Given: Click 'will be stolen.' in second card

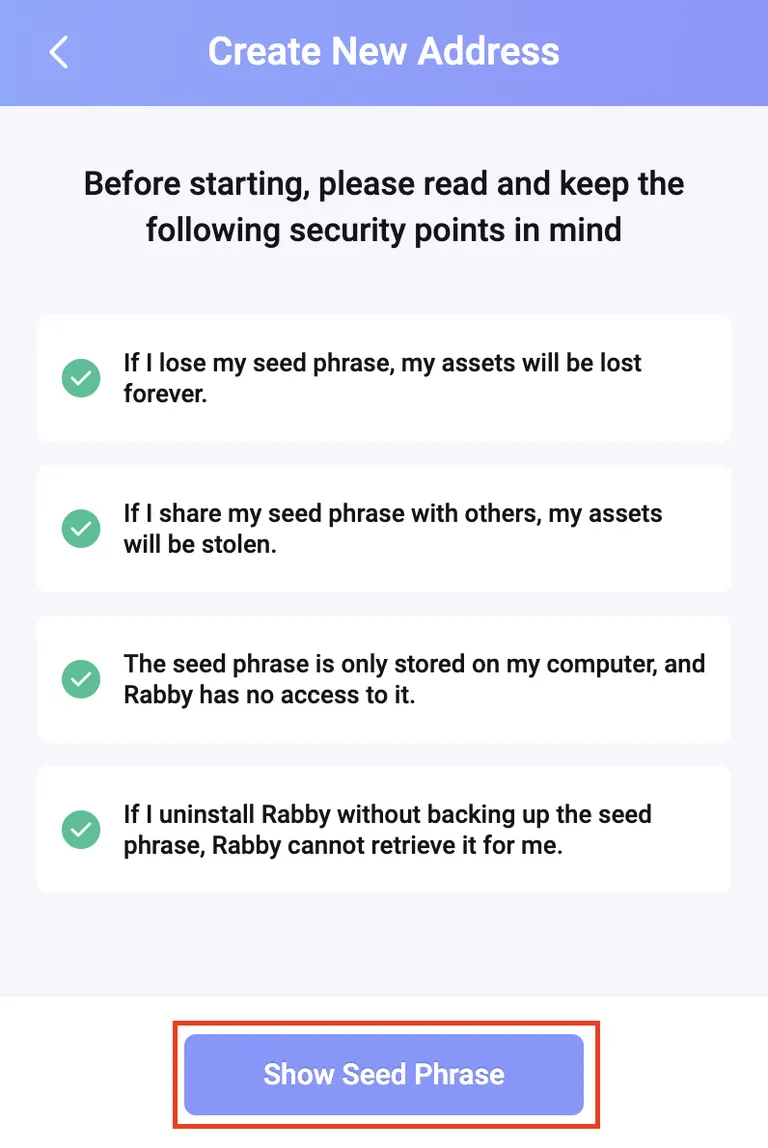Looking at the screenshot, I should pos(200,545).
